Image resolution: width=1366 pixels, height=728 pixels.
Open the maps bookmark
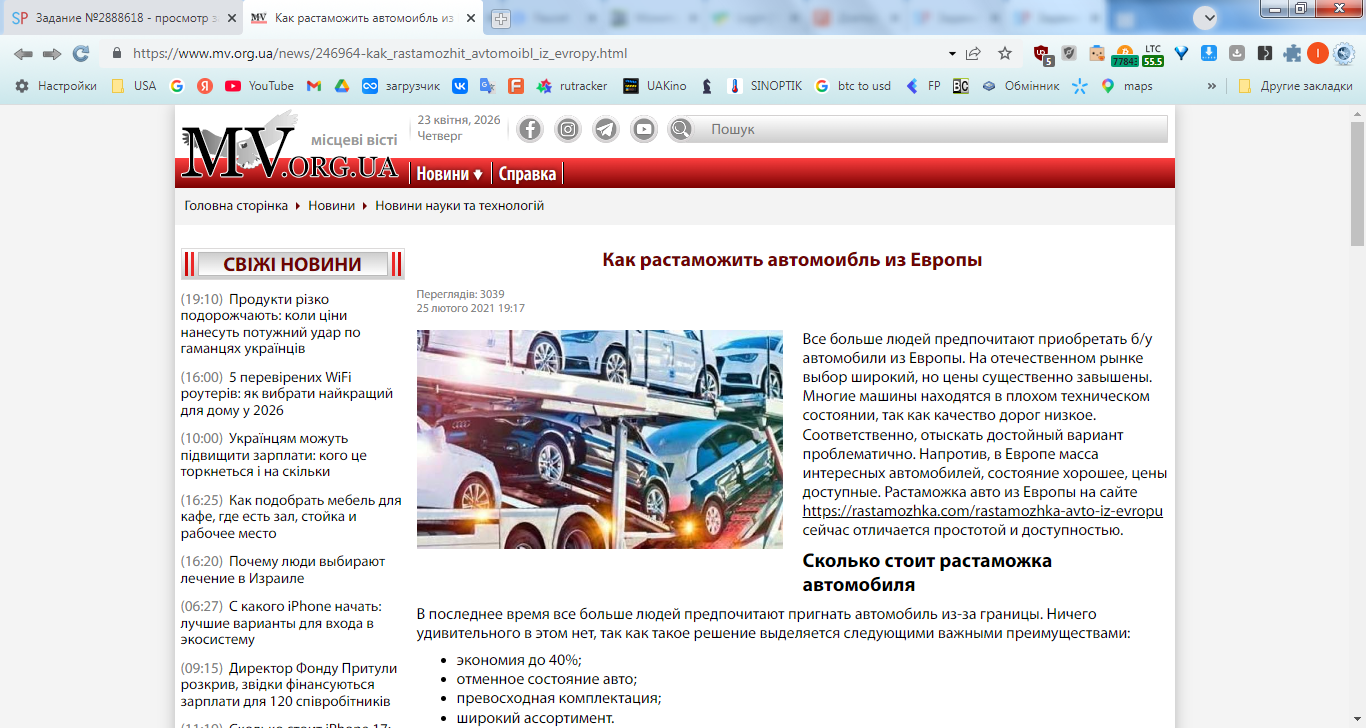coord(1126,86)
